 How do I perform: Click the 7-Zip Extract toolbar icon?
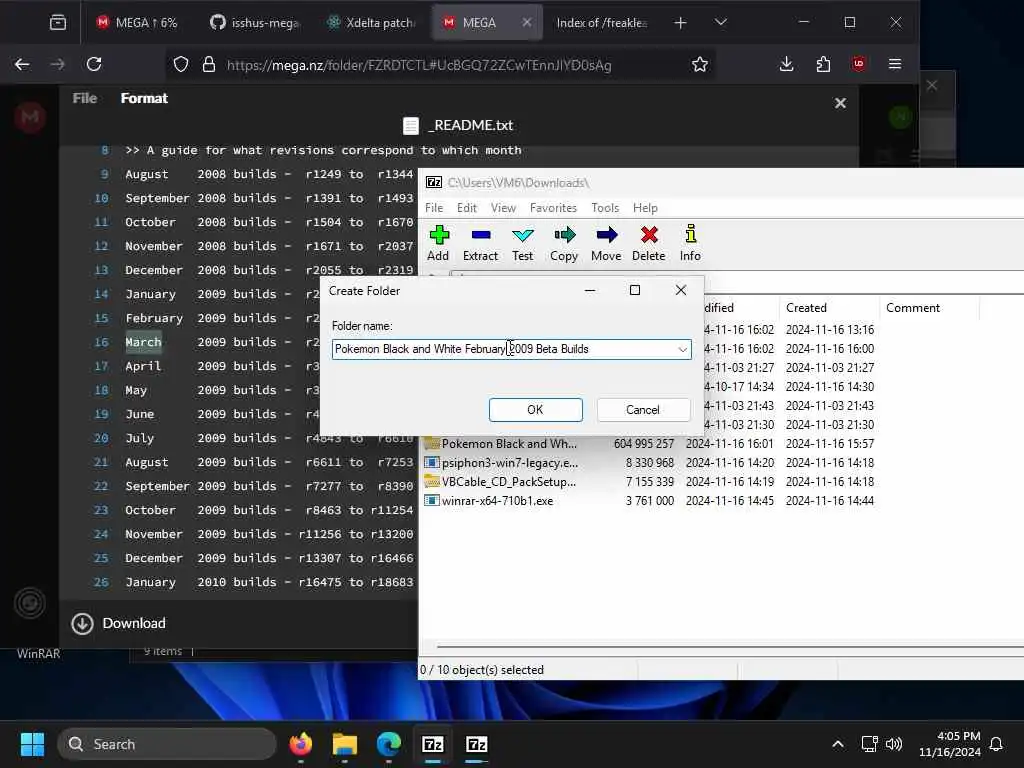pyautogui.click(x=481, y=242)
